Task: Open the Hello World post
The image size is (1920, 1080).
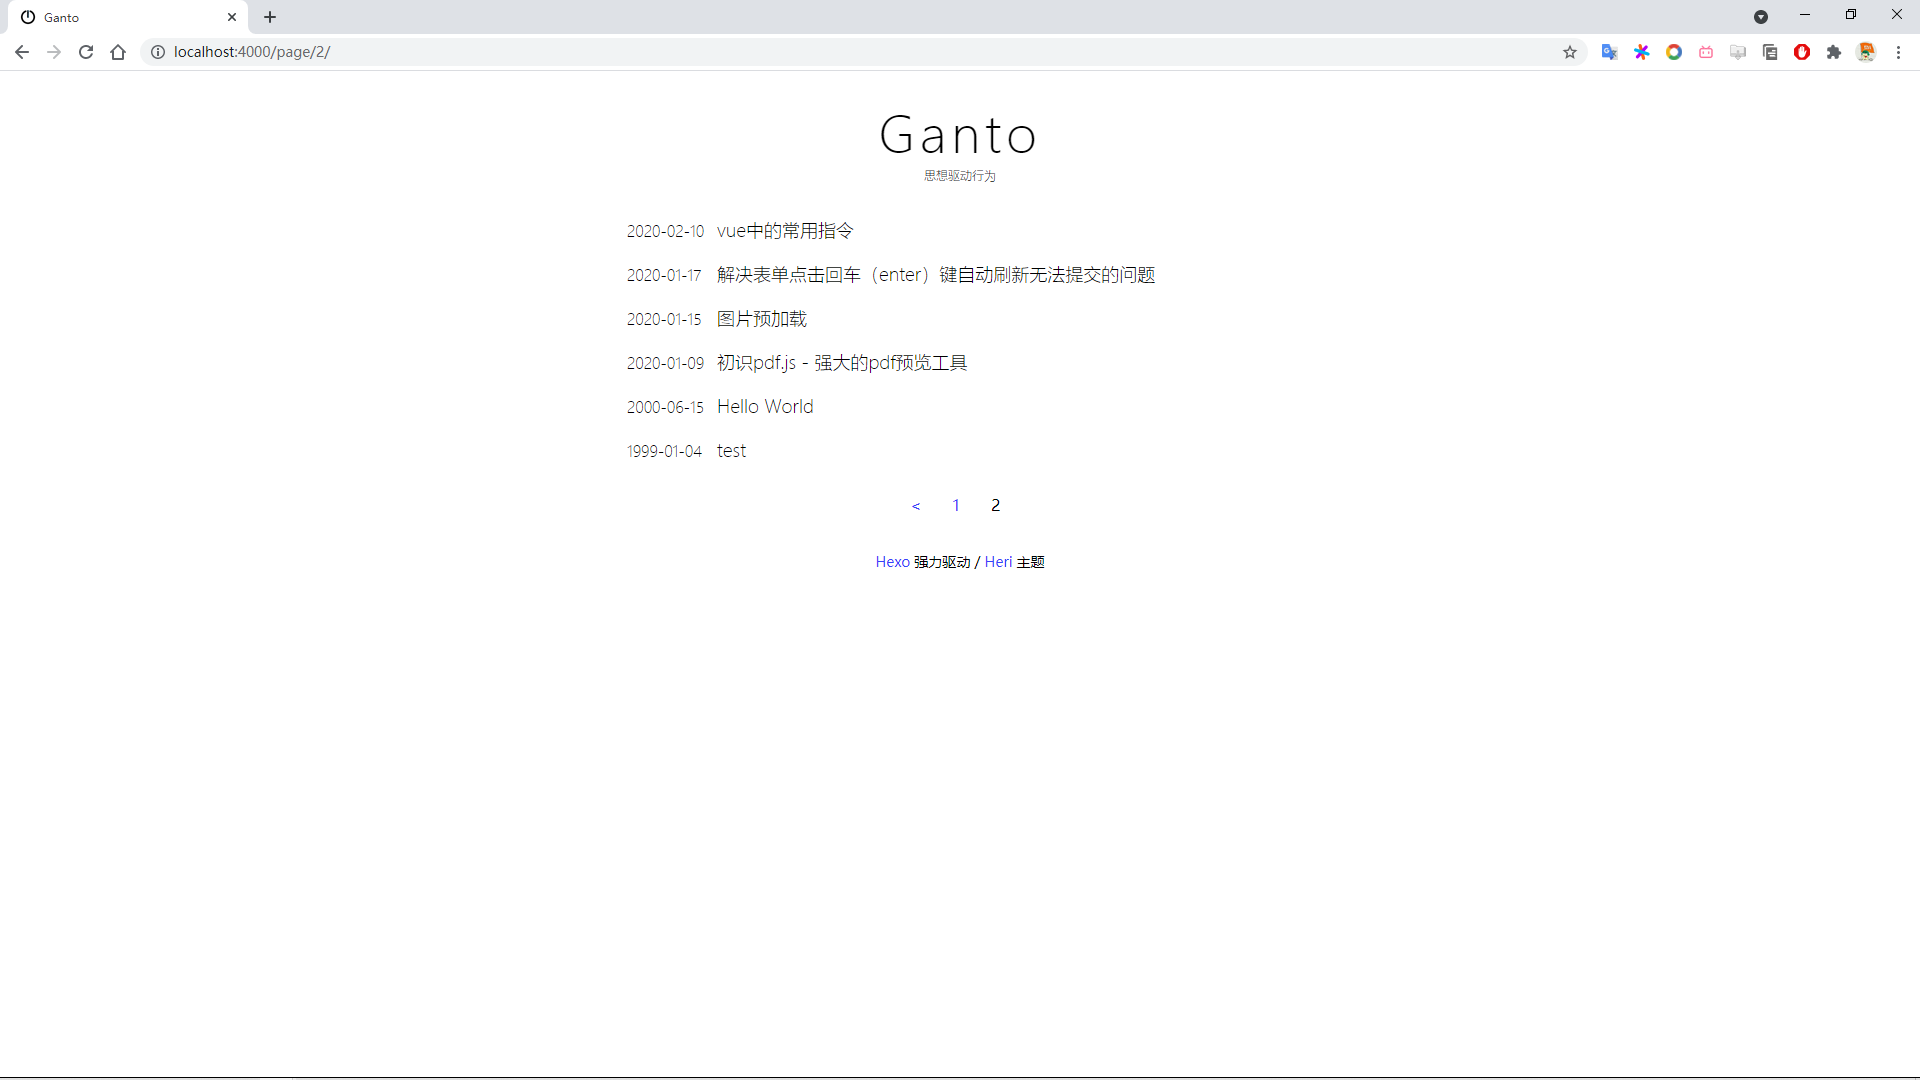Action: point(764,406)
